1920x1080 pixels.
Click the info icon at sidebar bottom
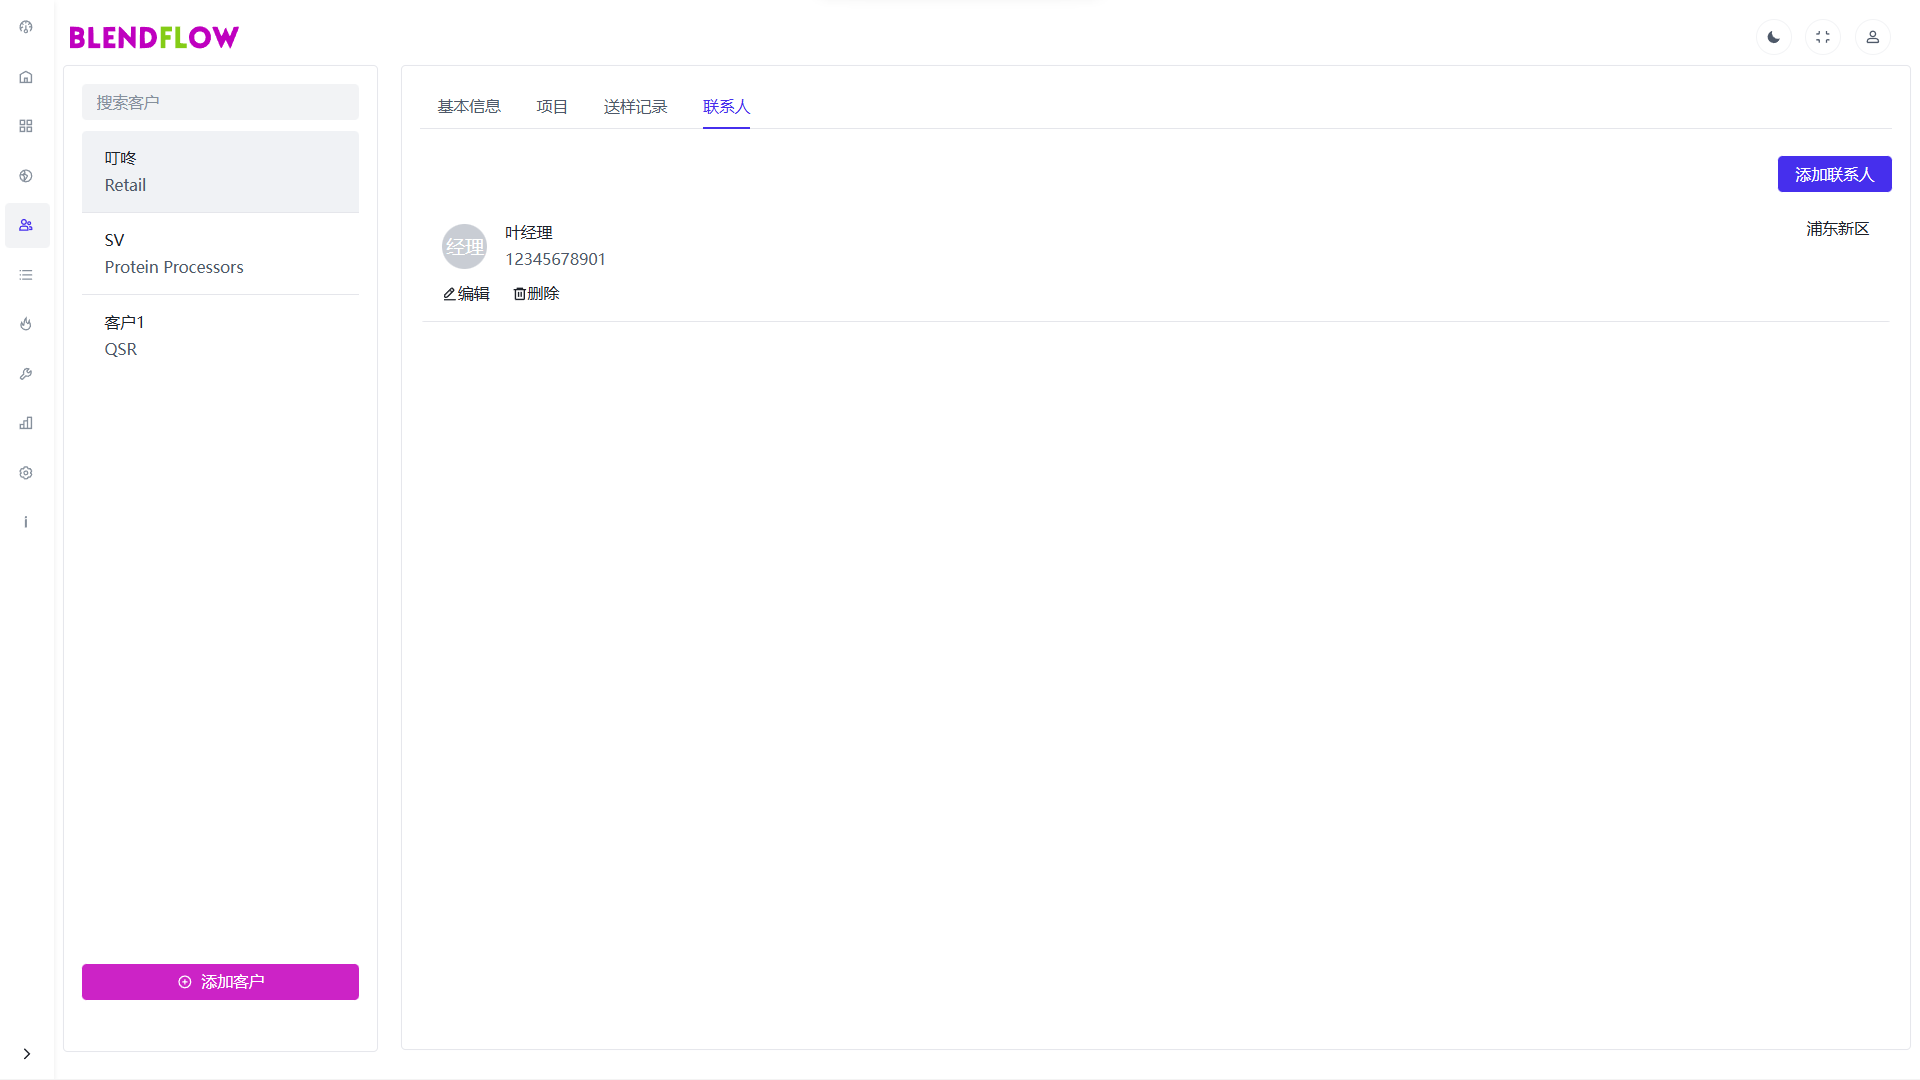pyautogui.click(x=26, y=521)
